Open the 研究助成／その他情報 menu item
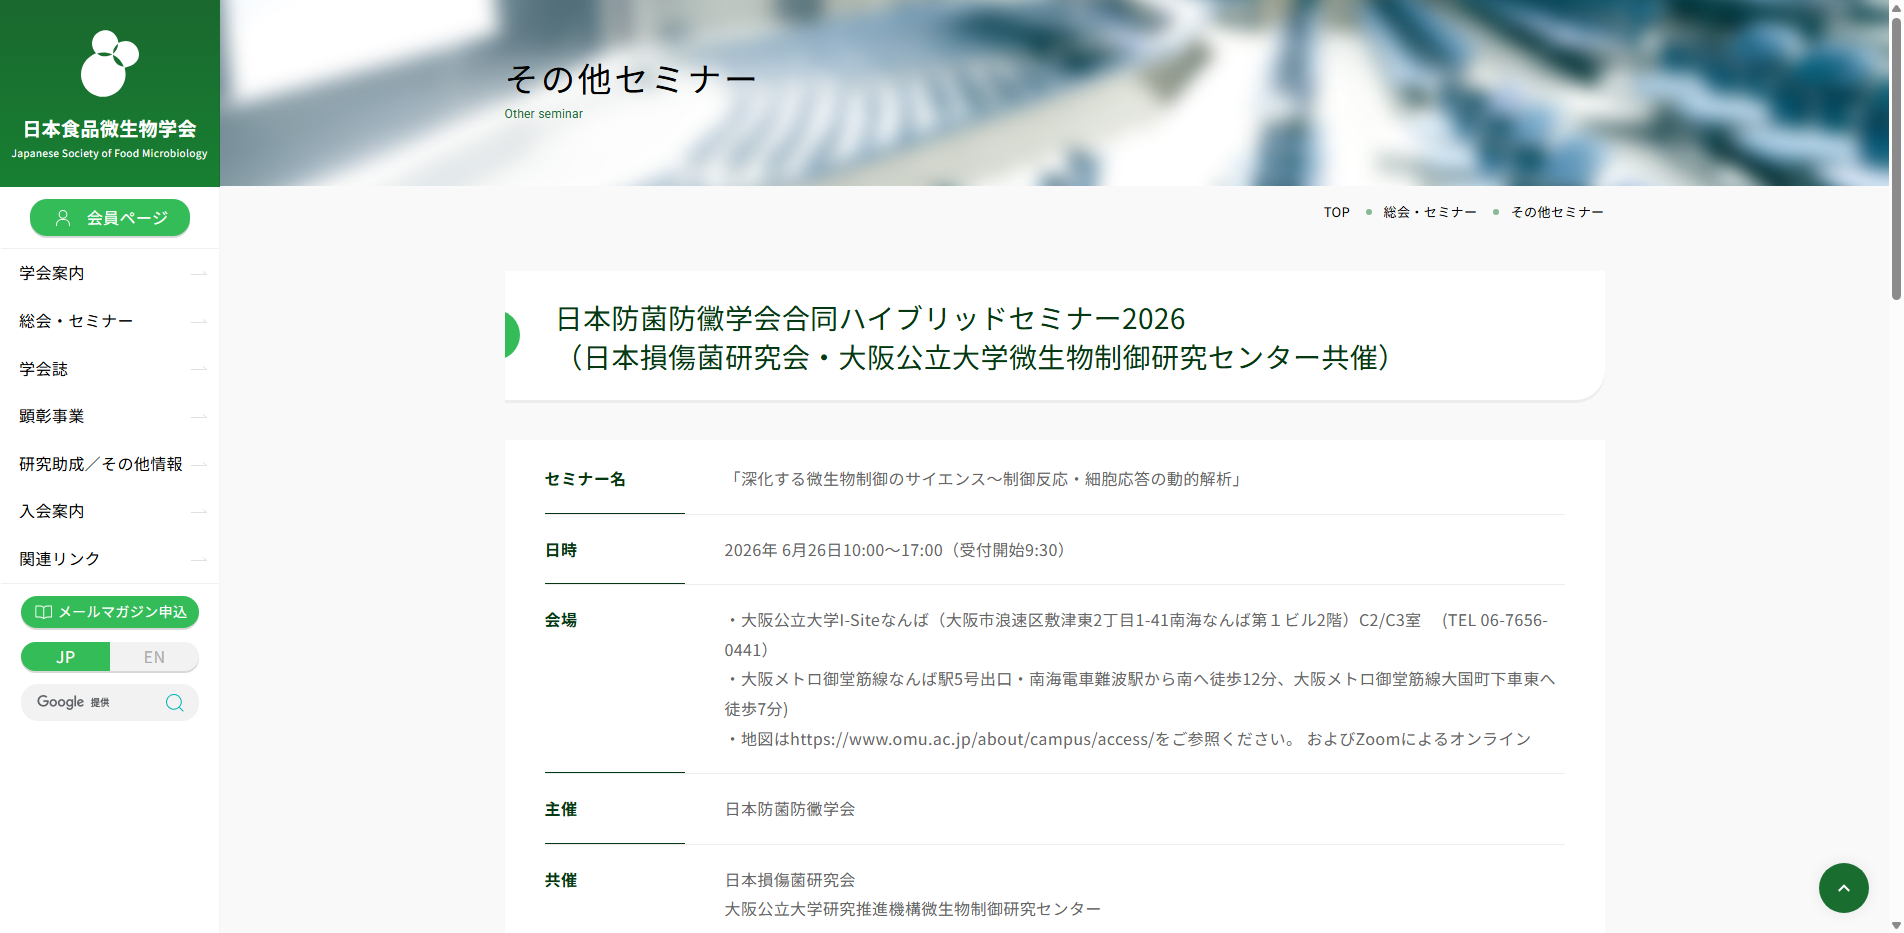Image resolution: width=1904 pixels, height=933 pixels. [100, 464]
